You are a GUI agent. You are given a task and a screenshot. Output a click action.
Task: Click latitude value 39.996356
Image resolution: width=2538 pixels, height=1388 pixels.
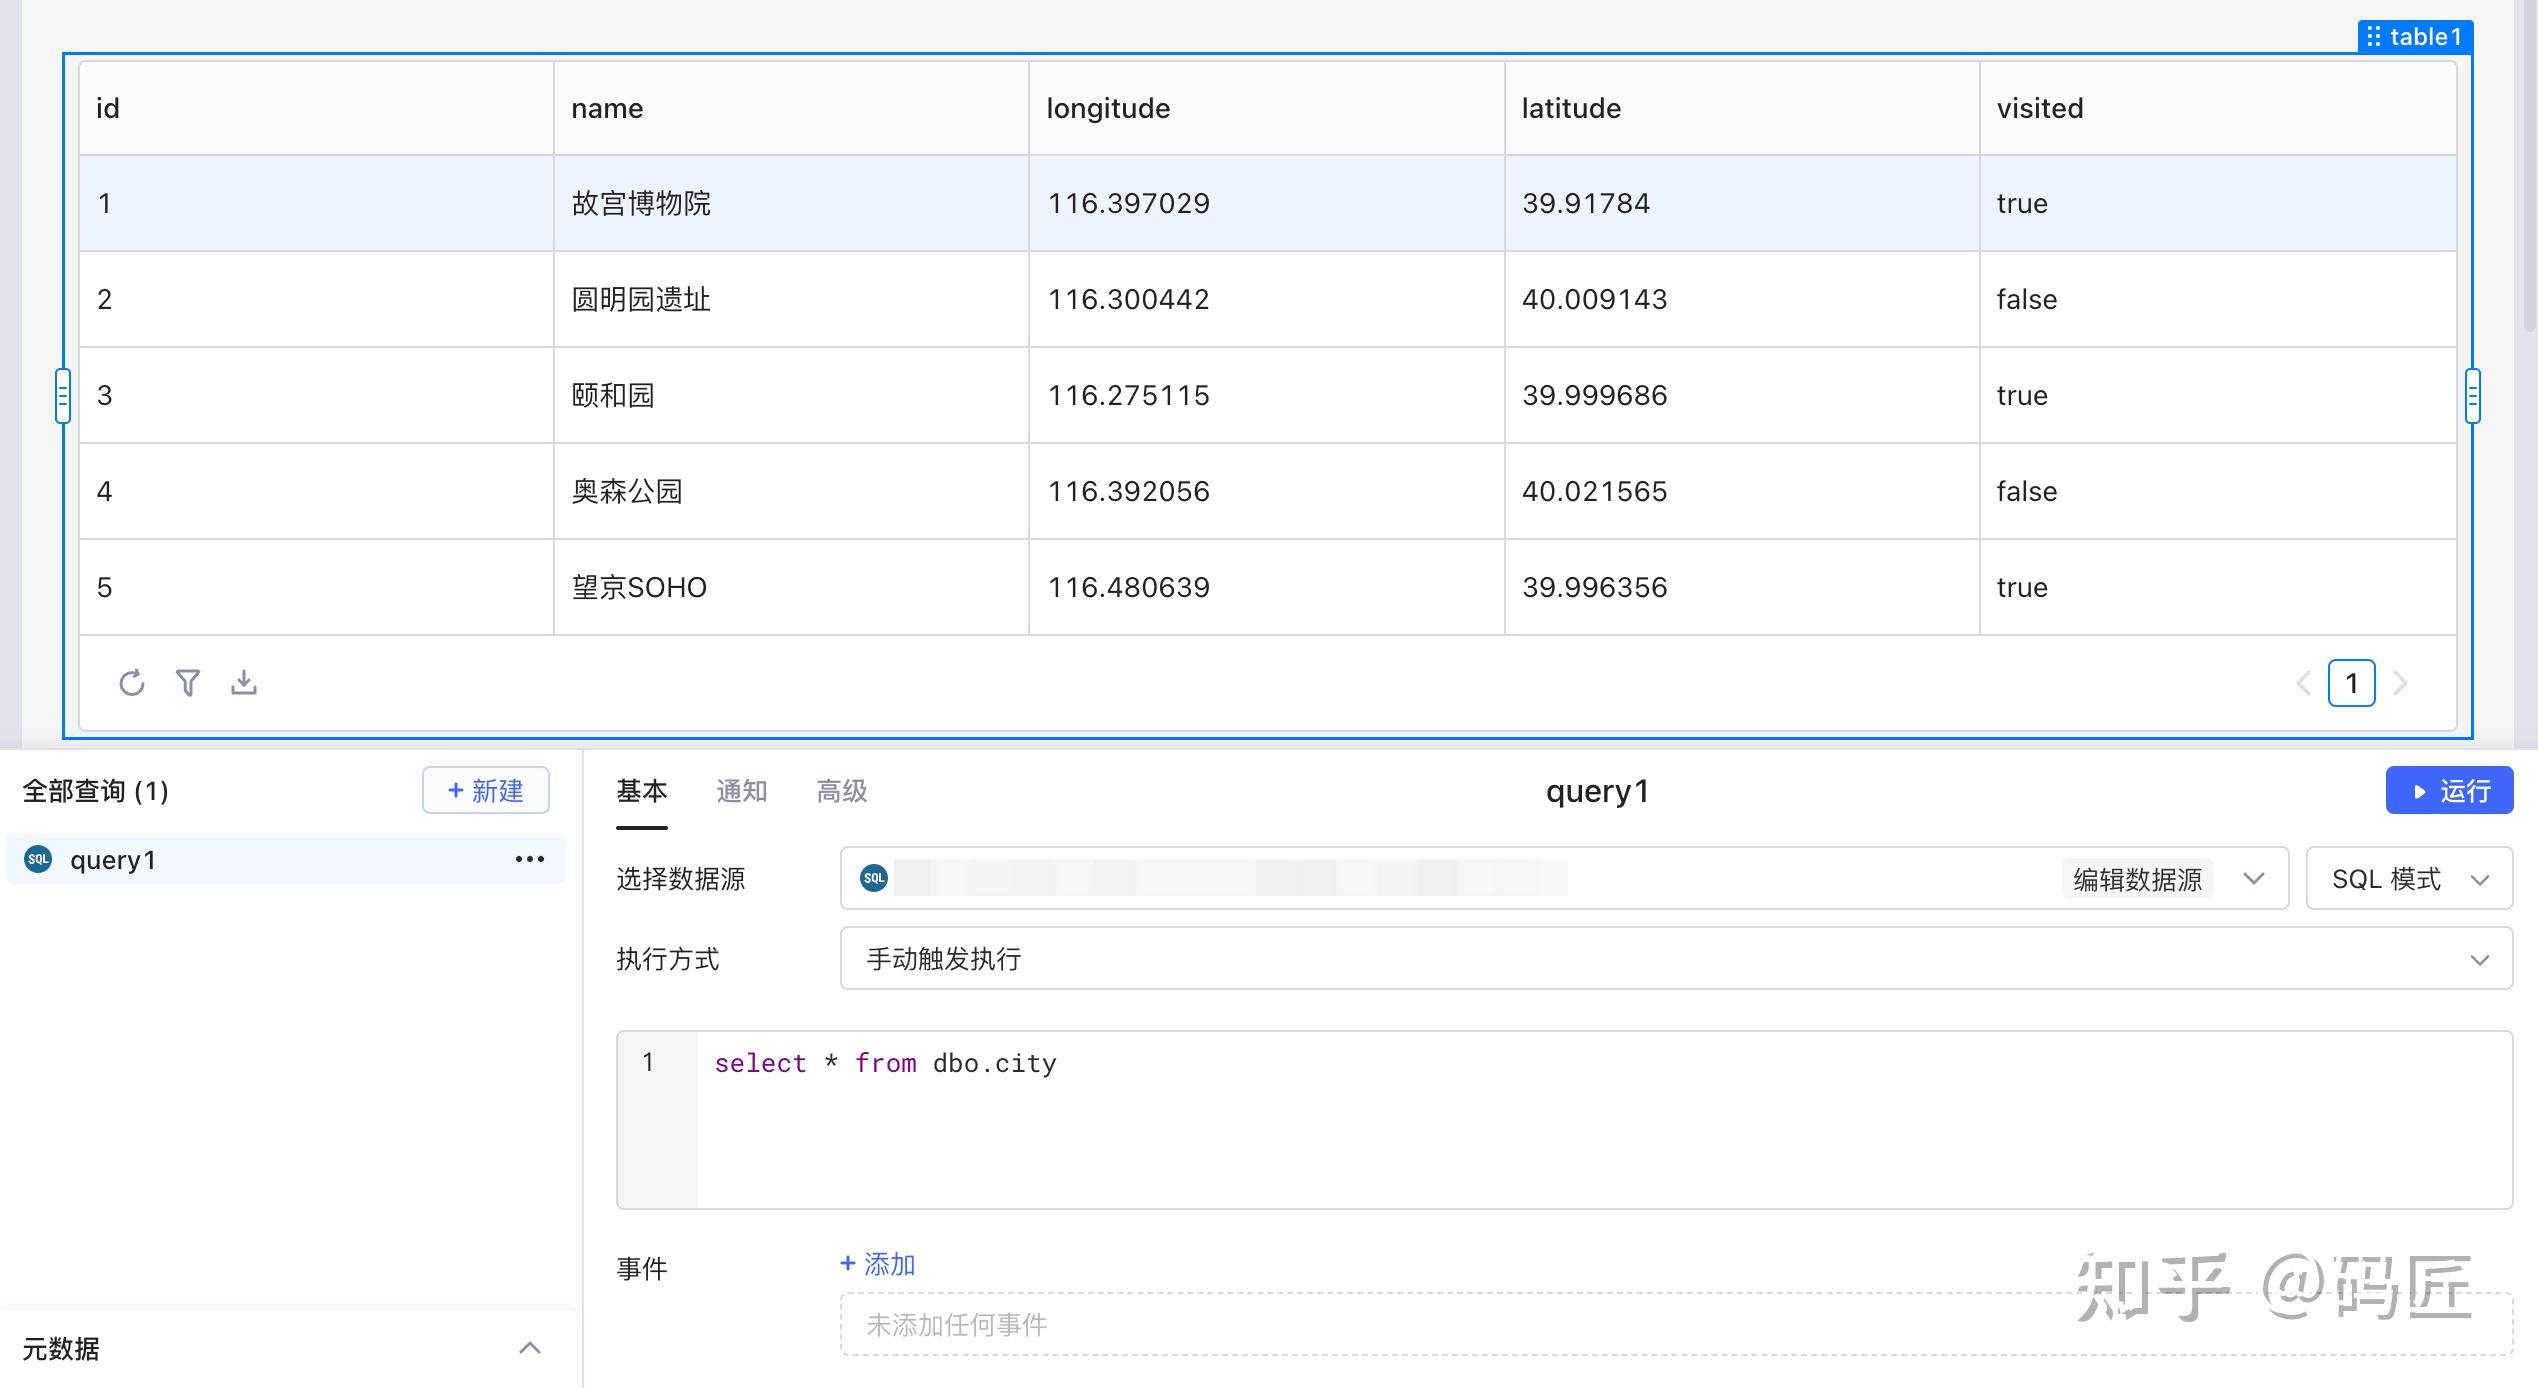(1595, 587)
